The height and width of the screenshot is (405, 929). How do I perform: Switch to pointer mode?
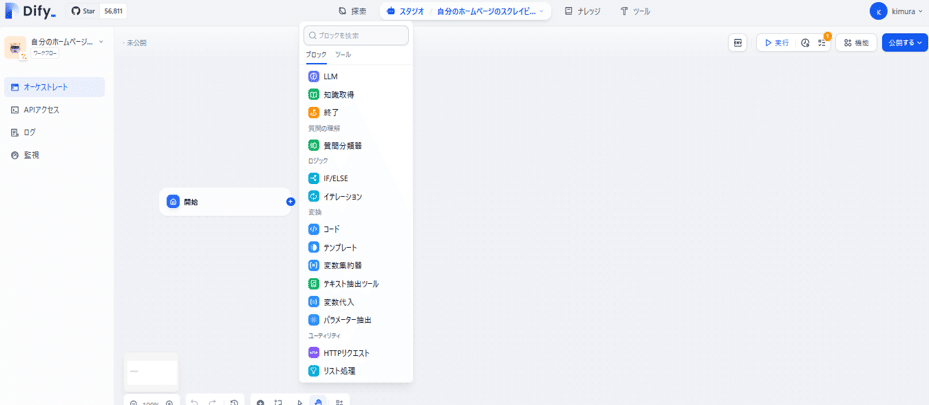pos(300,402)
